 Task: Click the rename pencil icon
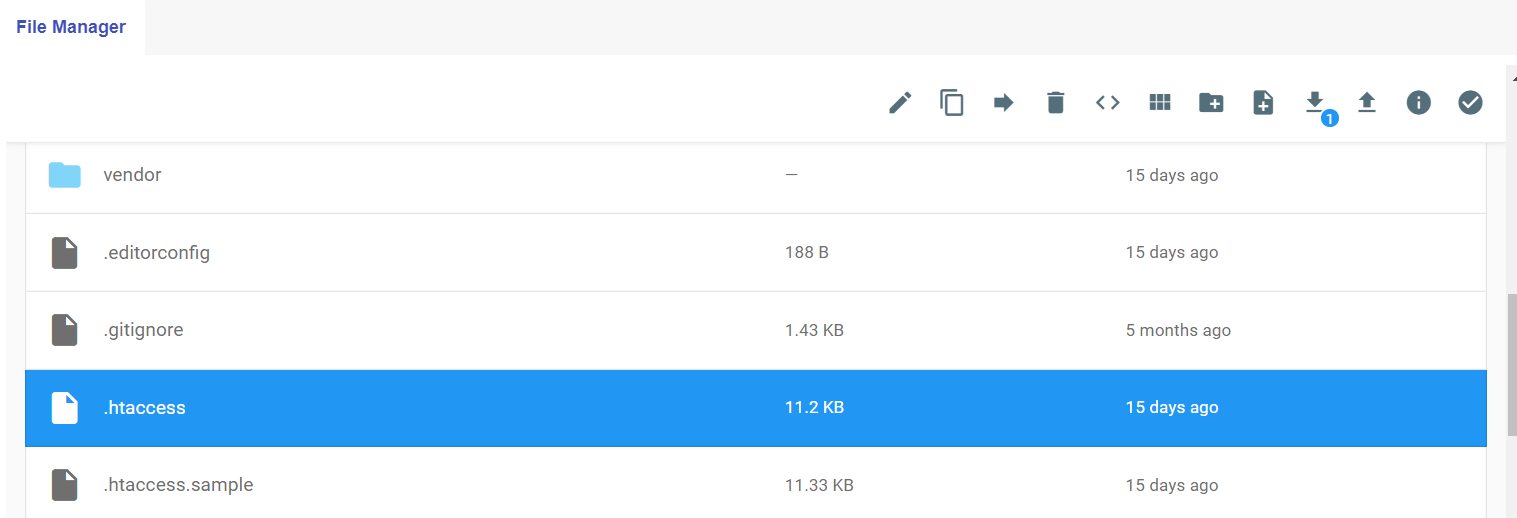[900, 102]
